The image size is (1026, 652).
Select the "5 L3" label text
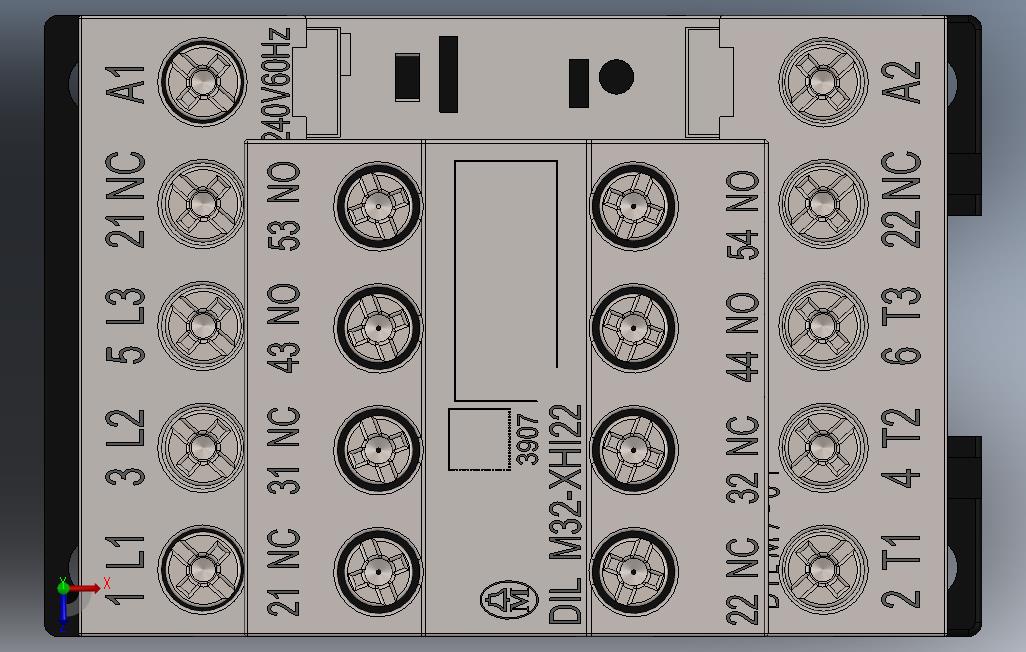(x=126, y=326)
